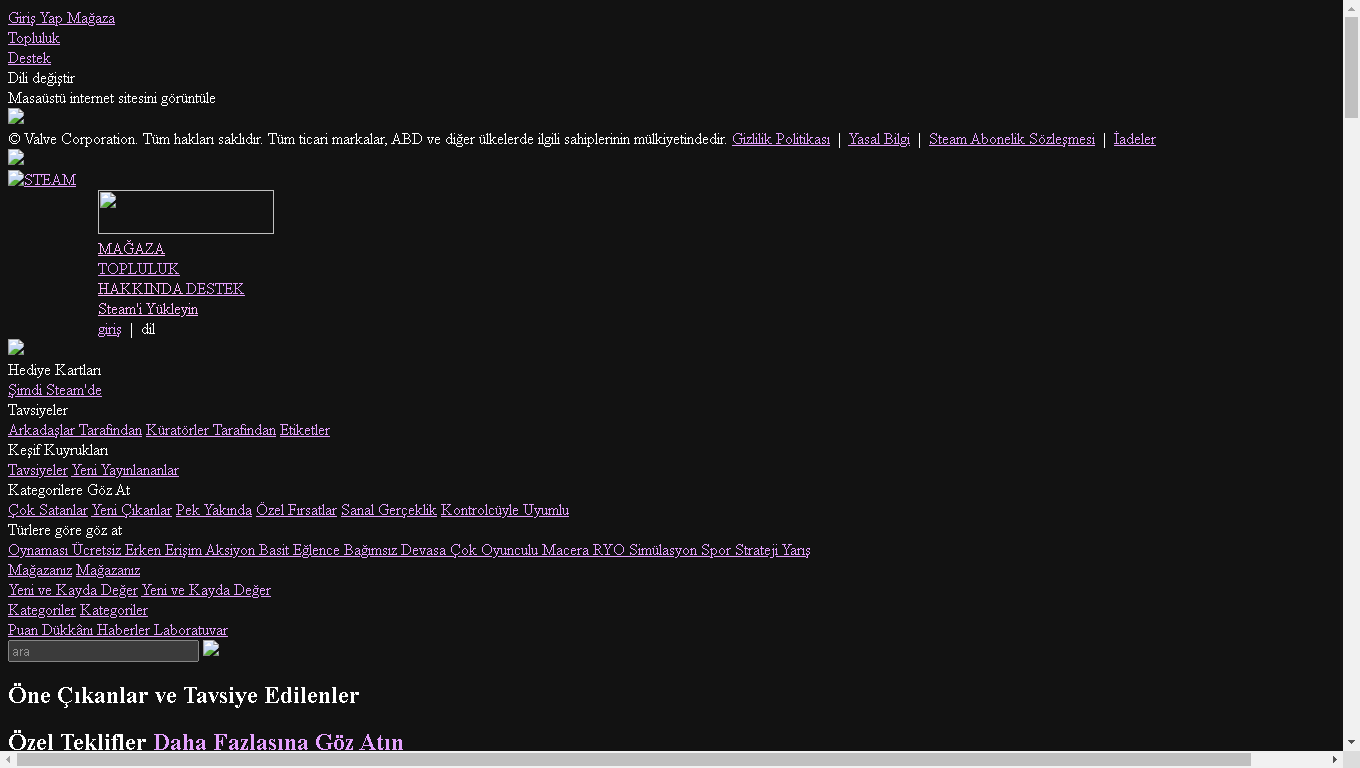Browse the Aksiyon genre

230,550
